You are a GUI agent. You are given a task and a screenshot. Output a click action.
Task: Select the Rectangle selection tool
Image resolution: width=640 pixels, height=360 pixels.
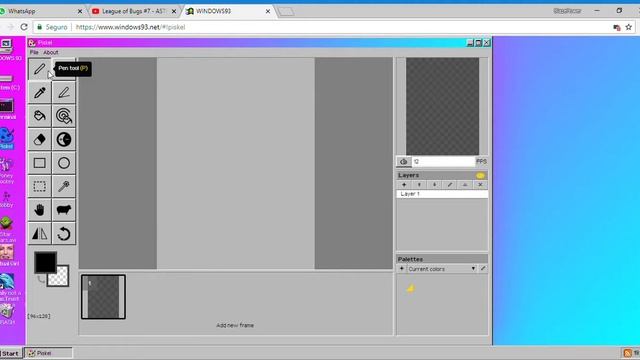(40, 187)
